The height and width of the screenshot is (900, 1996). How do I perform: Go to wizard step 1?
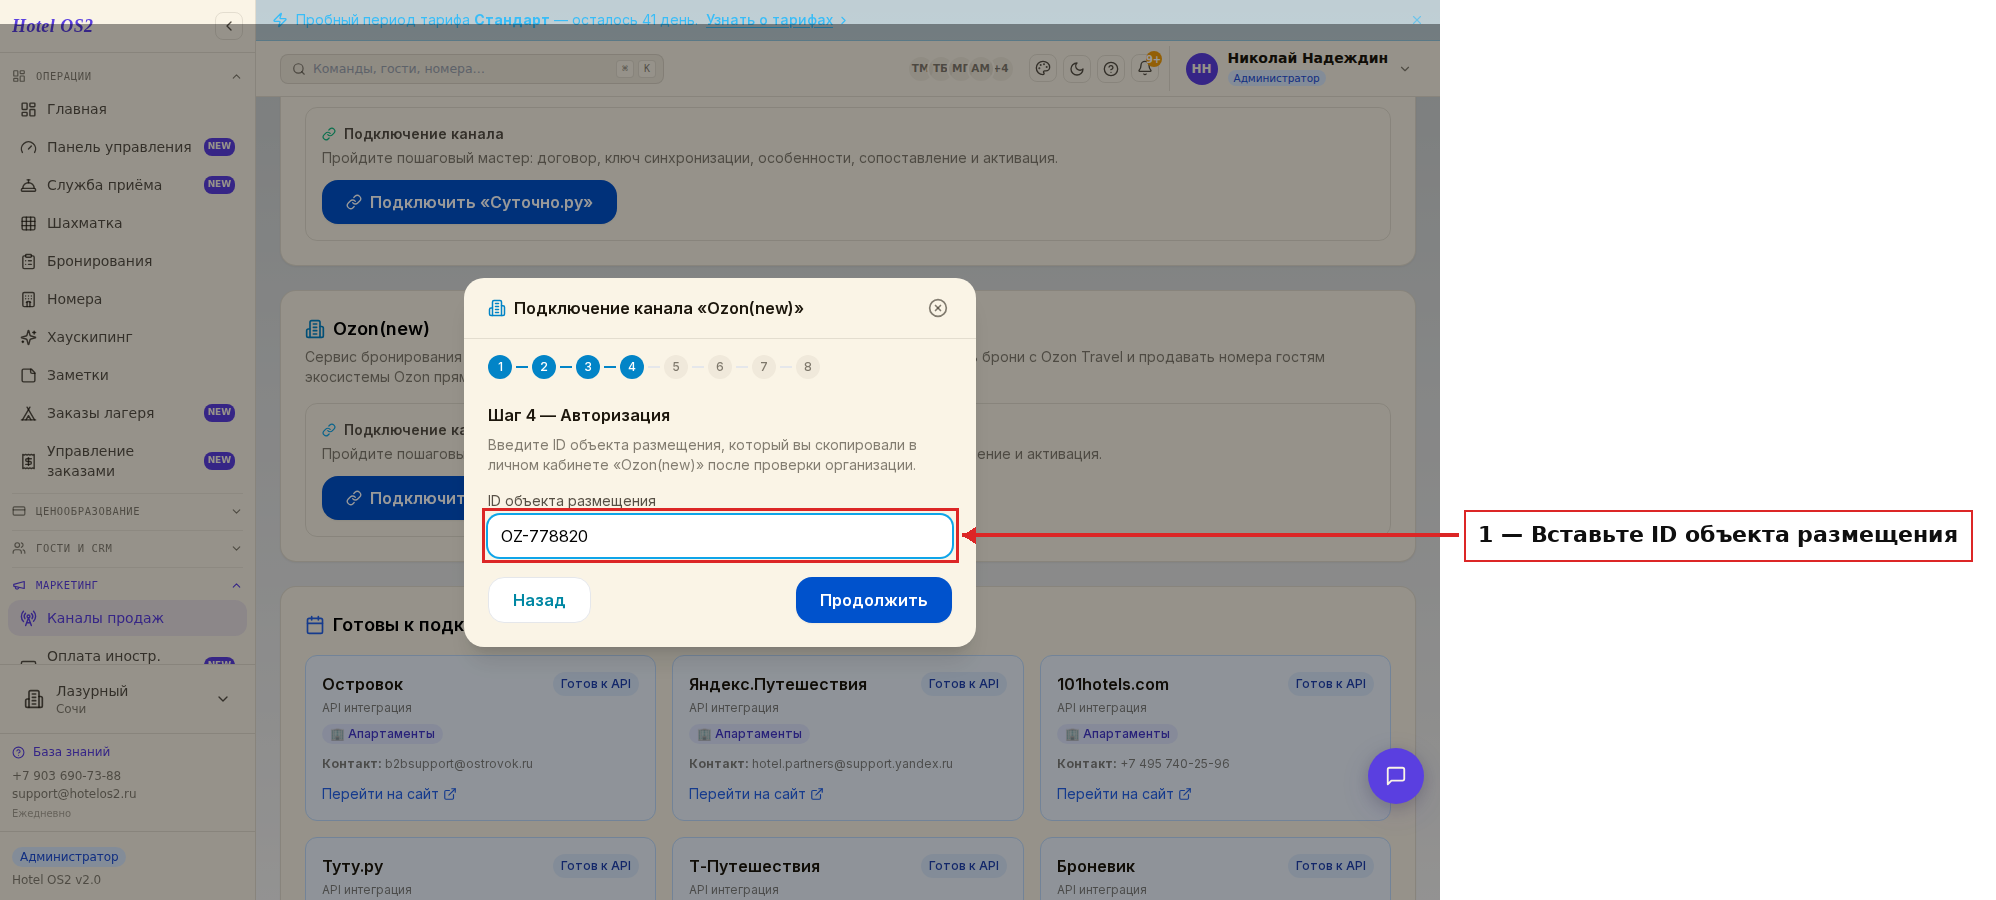(x=500, y=367)
